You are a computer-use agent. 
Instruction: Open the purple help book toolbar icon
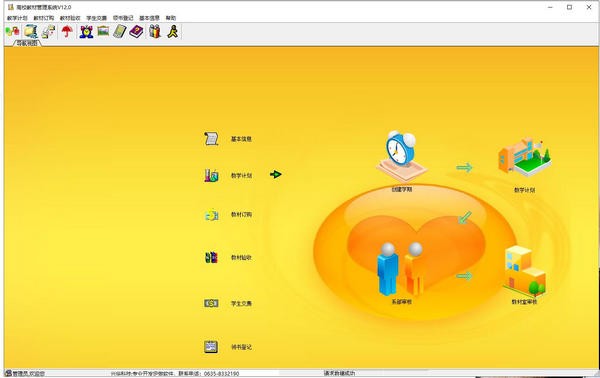tap(136, 31)
